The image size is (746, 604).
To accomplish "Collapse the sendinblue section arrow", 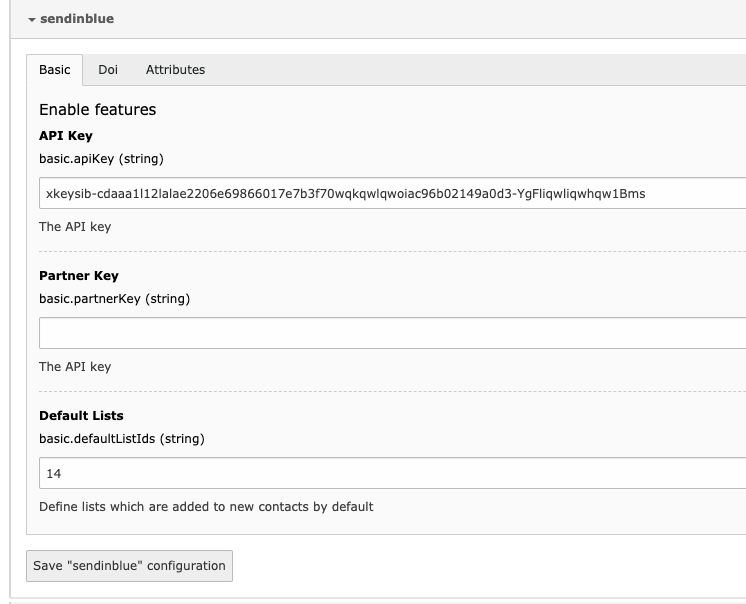I will tap(32, 19).
